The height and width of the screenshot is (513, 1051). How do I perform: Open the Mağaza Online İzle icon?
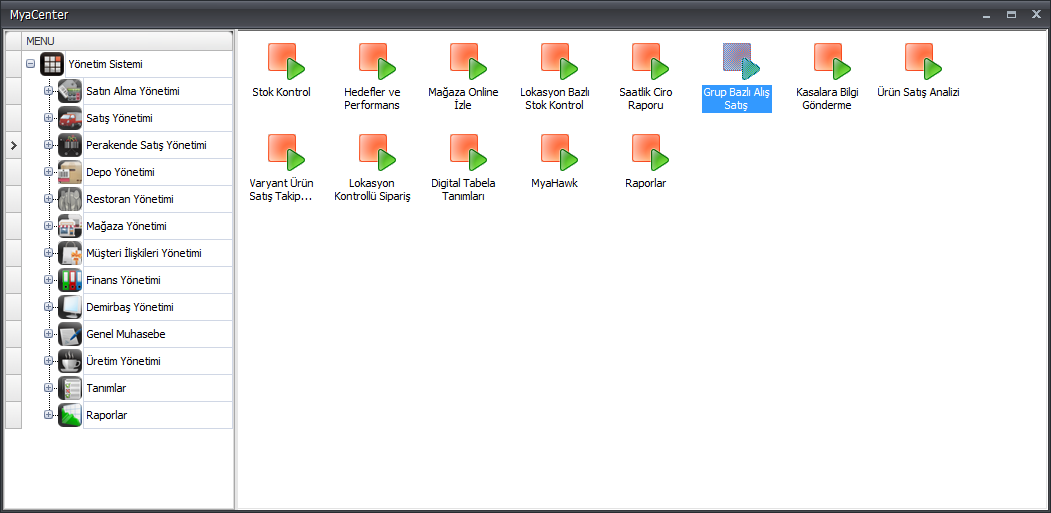click(469, 62)
